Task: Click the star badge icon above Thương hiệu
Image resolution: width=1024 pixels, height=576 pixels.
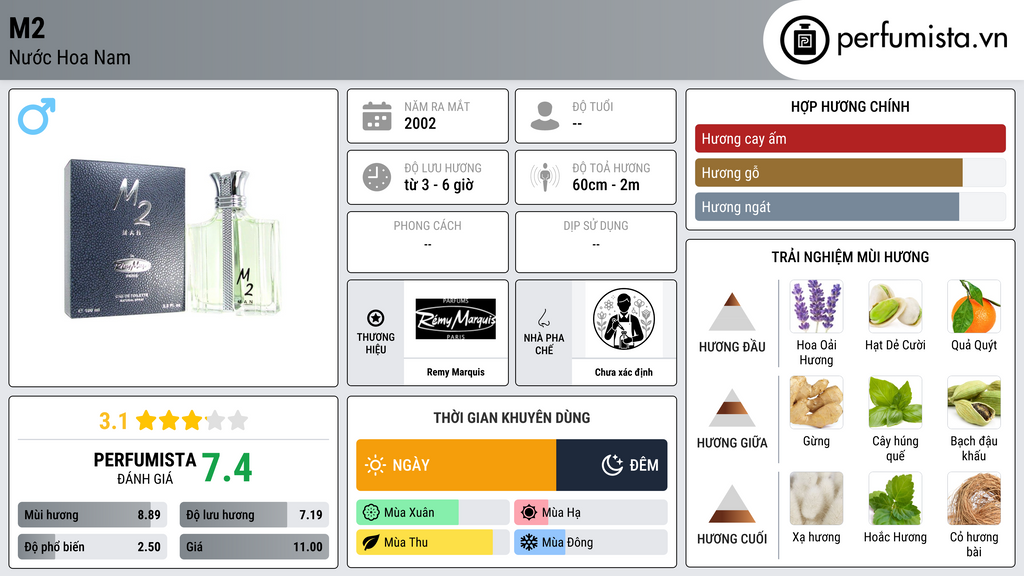Action: point(376,318)
